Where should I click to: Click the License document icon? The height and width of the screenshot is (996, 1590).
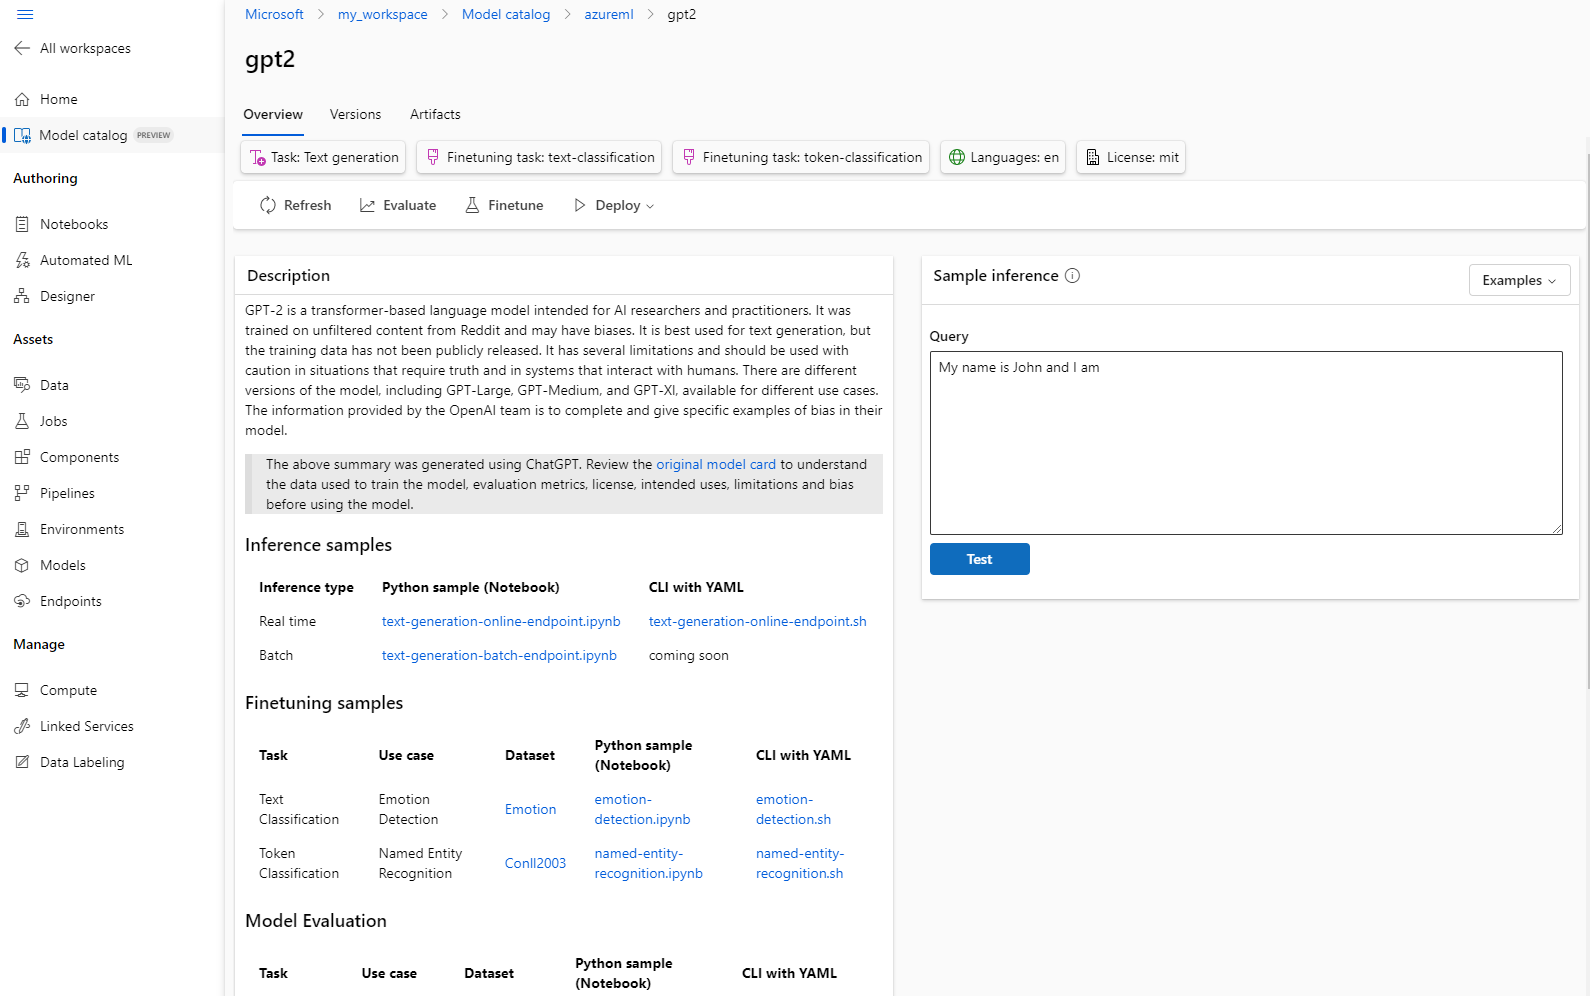pos(1093,157)
